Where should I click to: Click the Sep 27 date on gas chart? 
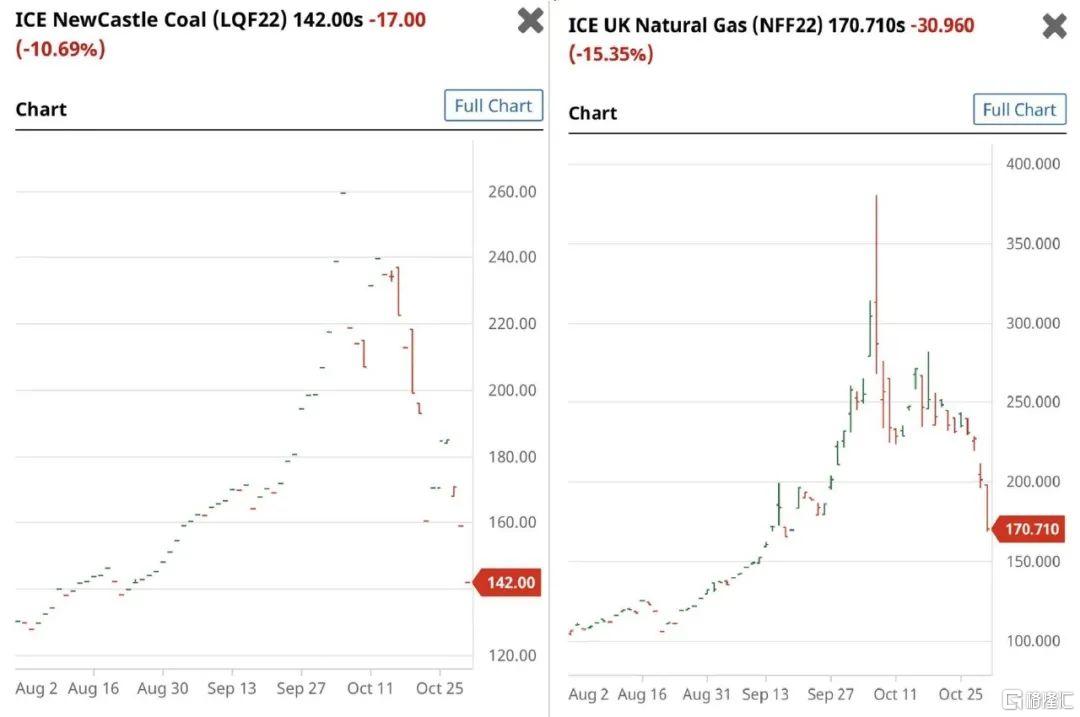[x=831, y=694]
